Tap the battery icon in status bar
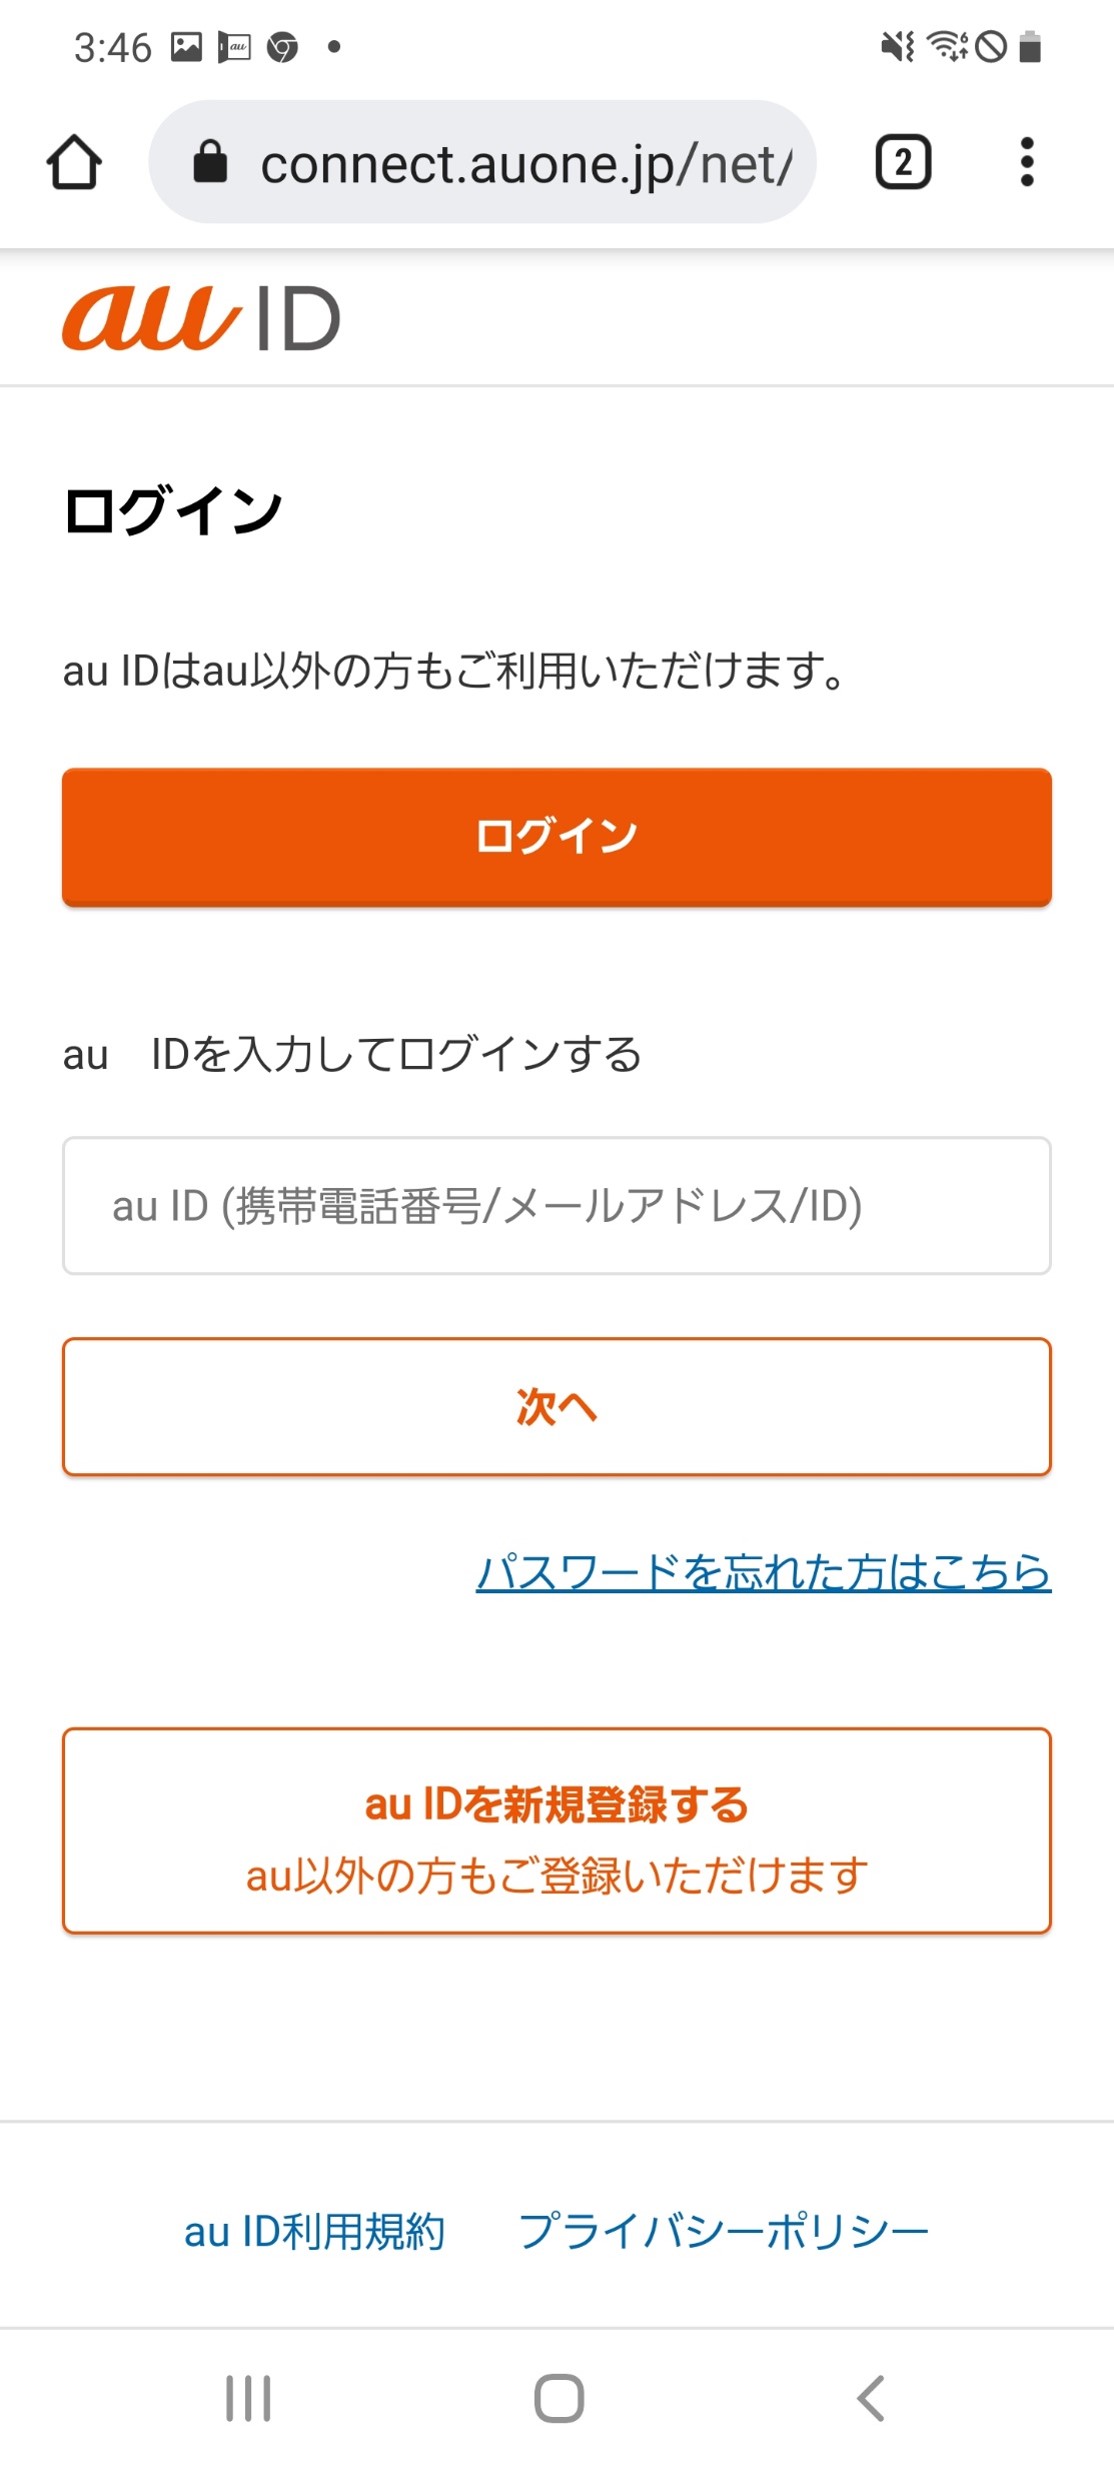1114x2475 pixels. click(x=1030, y=47)
